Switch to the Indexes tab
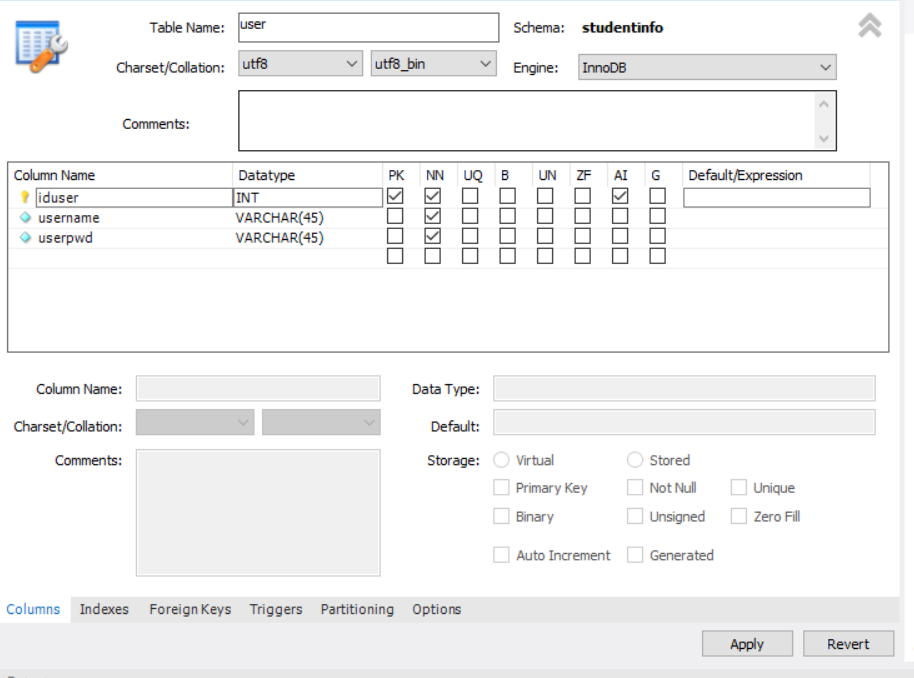914x678 pixels. pyautogui.click(x=104, y=609)
